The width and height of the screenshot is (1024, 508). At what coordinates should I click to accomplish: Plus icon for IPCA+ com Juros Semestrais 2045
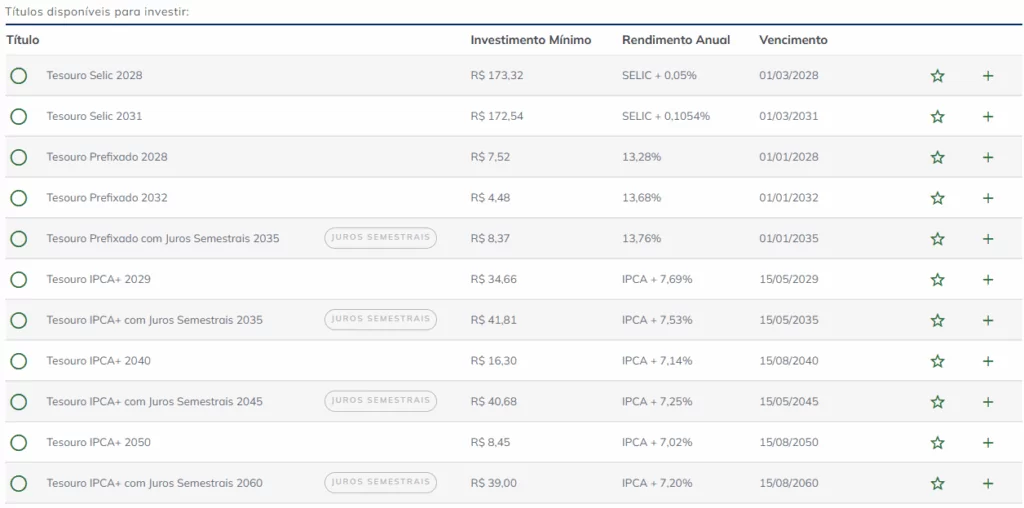(x=988, y=402)
